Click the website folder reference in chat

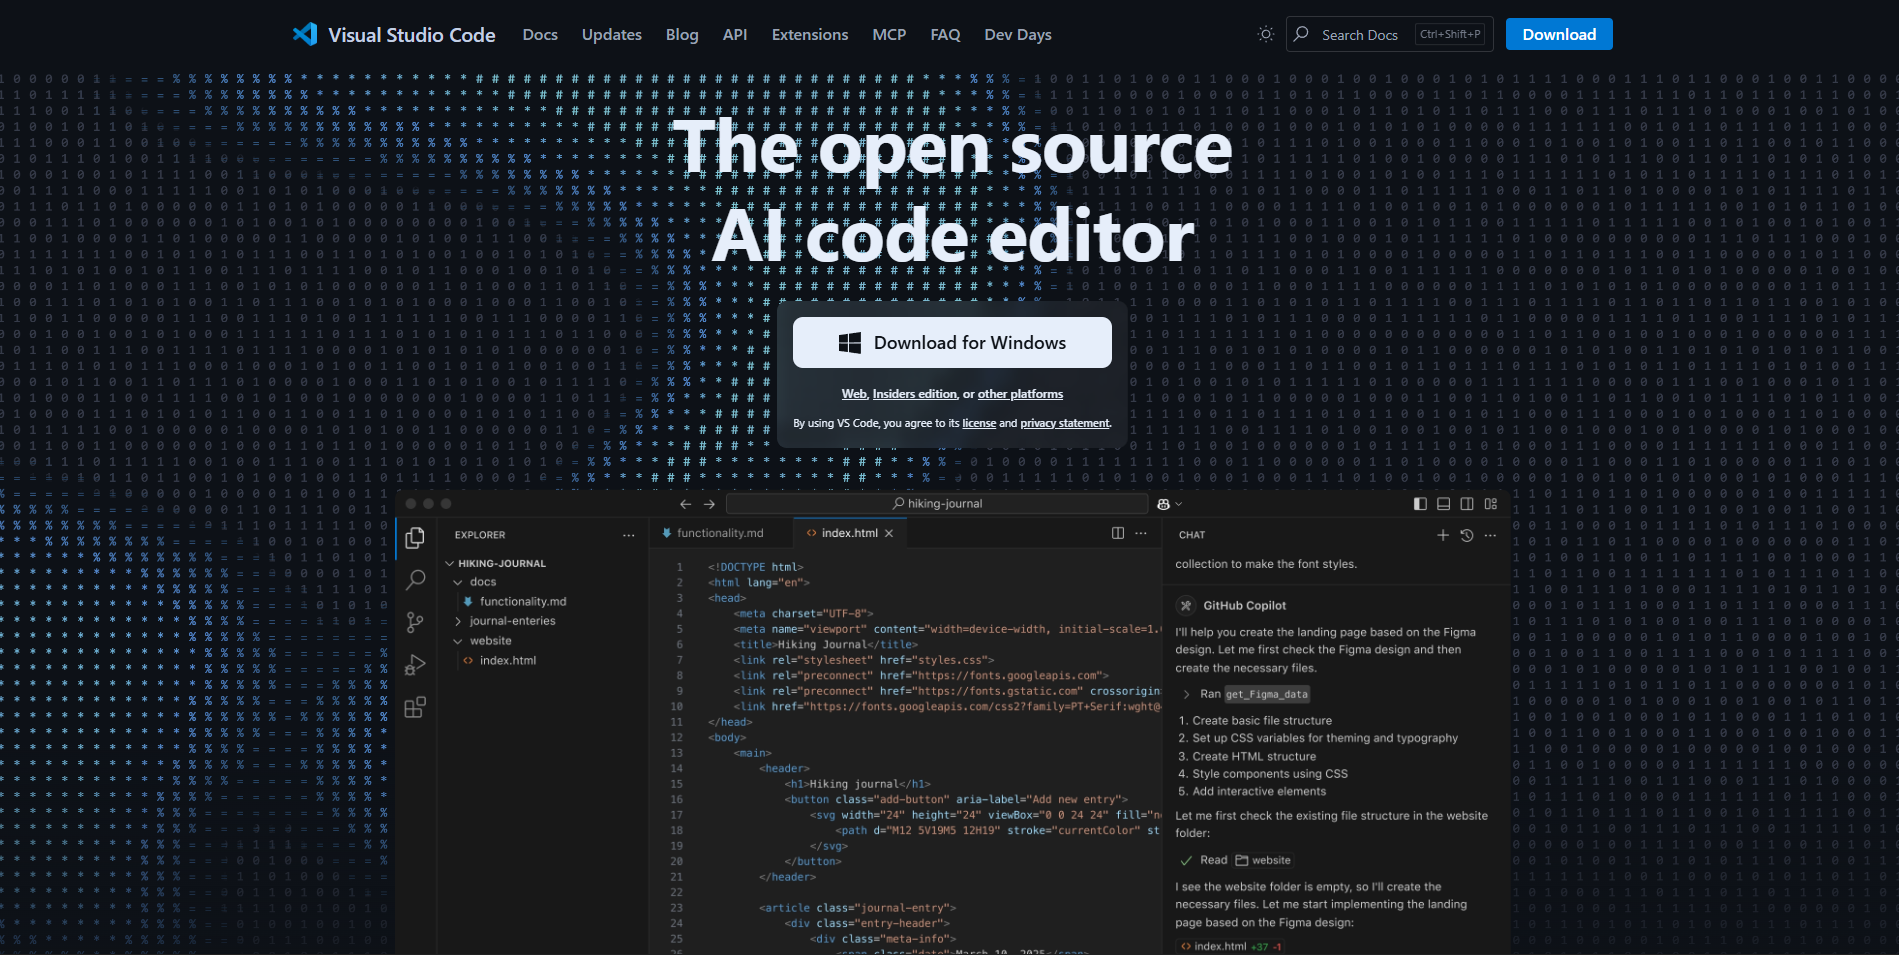(x=1263, y=860)
